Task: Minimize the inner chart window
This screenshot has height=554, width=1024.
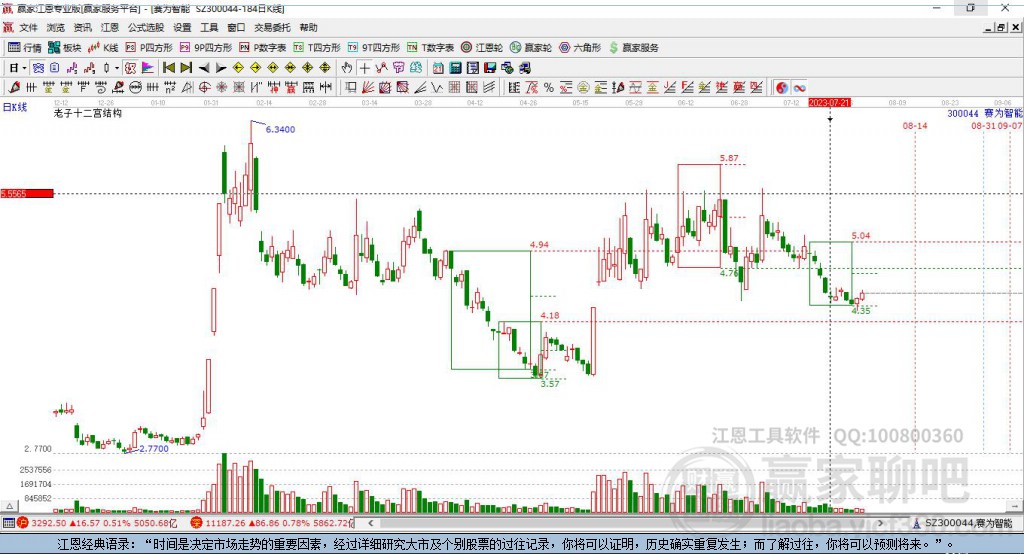Action: click(x=989, y=27)
